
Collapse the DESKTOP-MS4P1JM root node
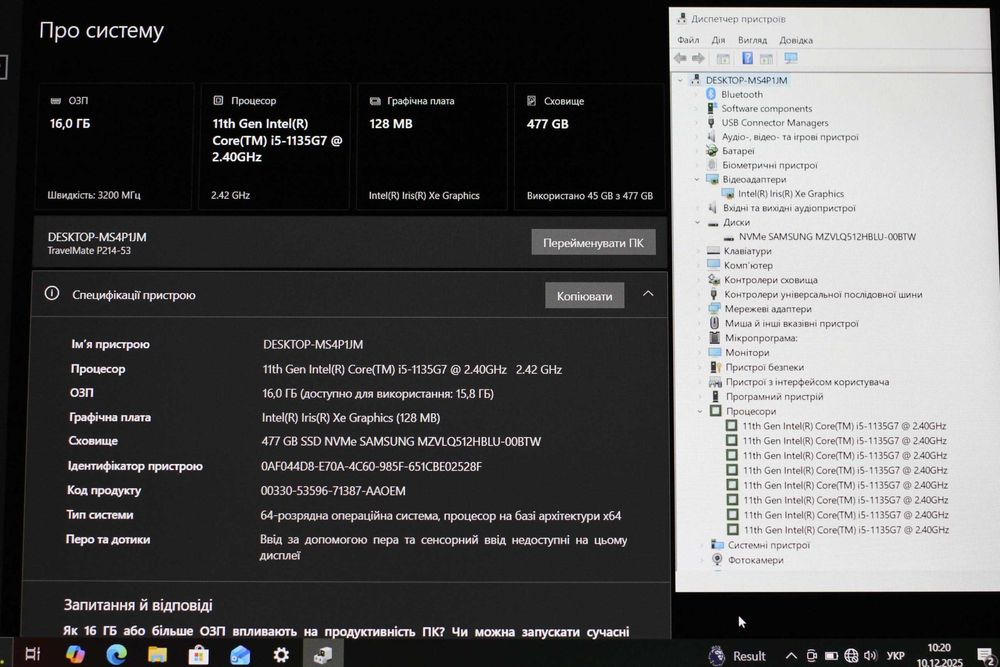[x=681, y=80]
